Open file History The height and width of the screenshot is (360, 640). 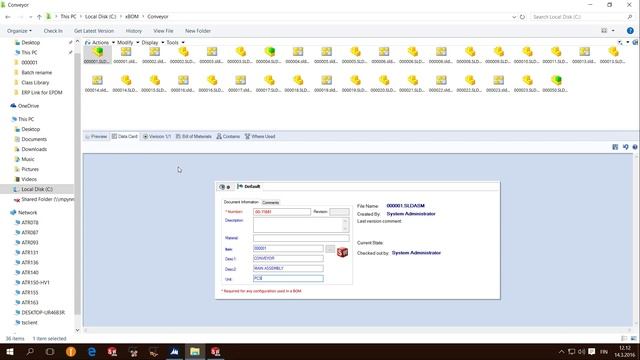[x=133, y=31]
